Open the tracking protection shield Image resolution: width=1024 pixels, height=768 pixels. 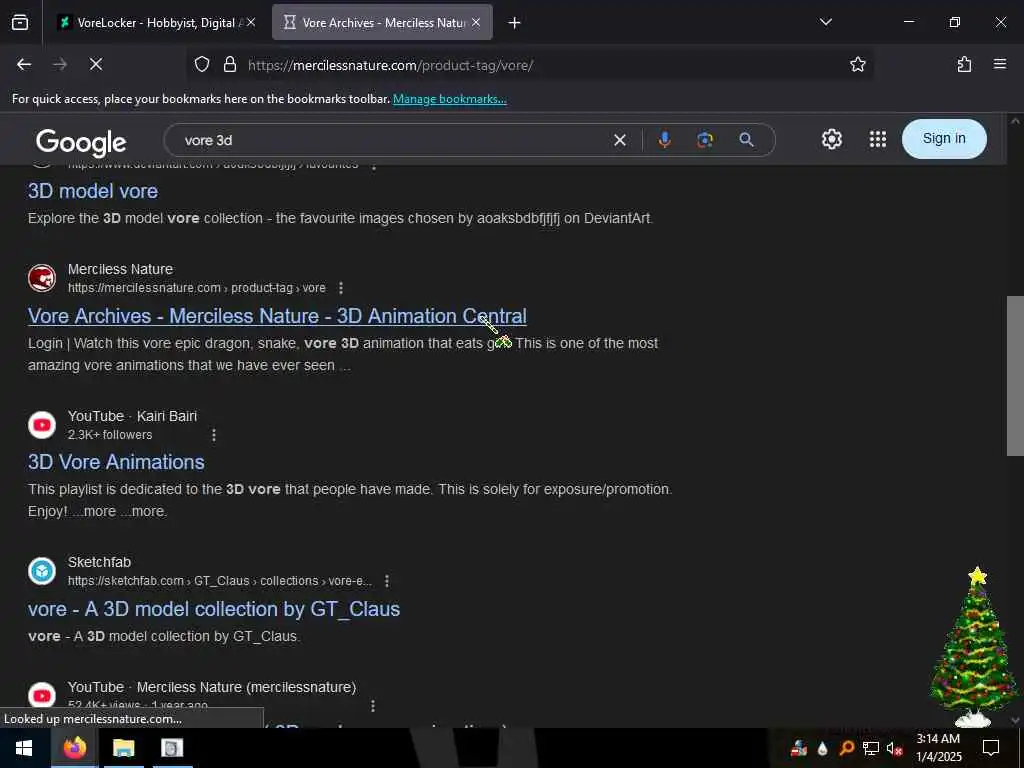202,64
